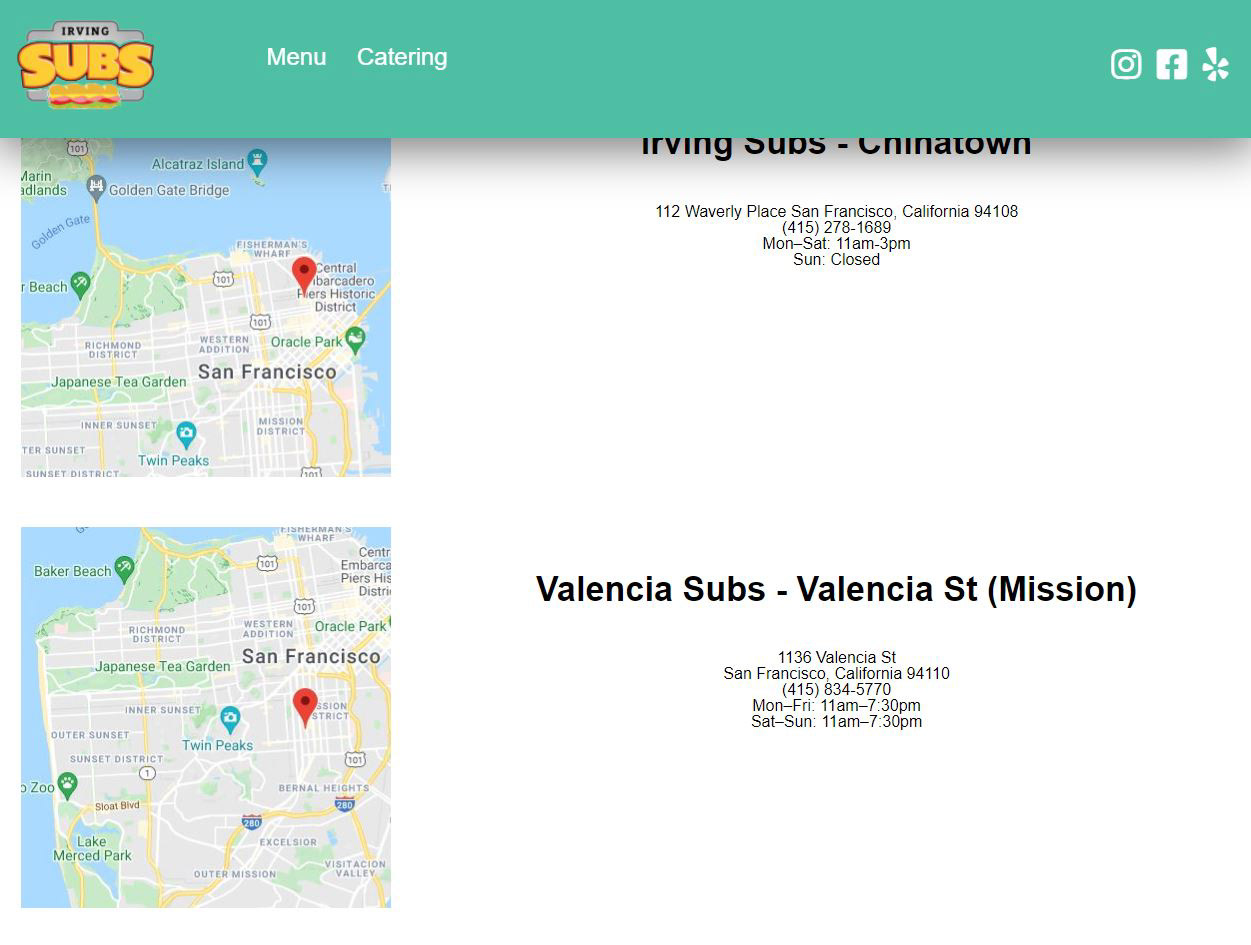Open the Menu navigation link

[296, 57]
